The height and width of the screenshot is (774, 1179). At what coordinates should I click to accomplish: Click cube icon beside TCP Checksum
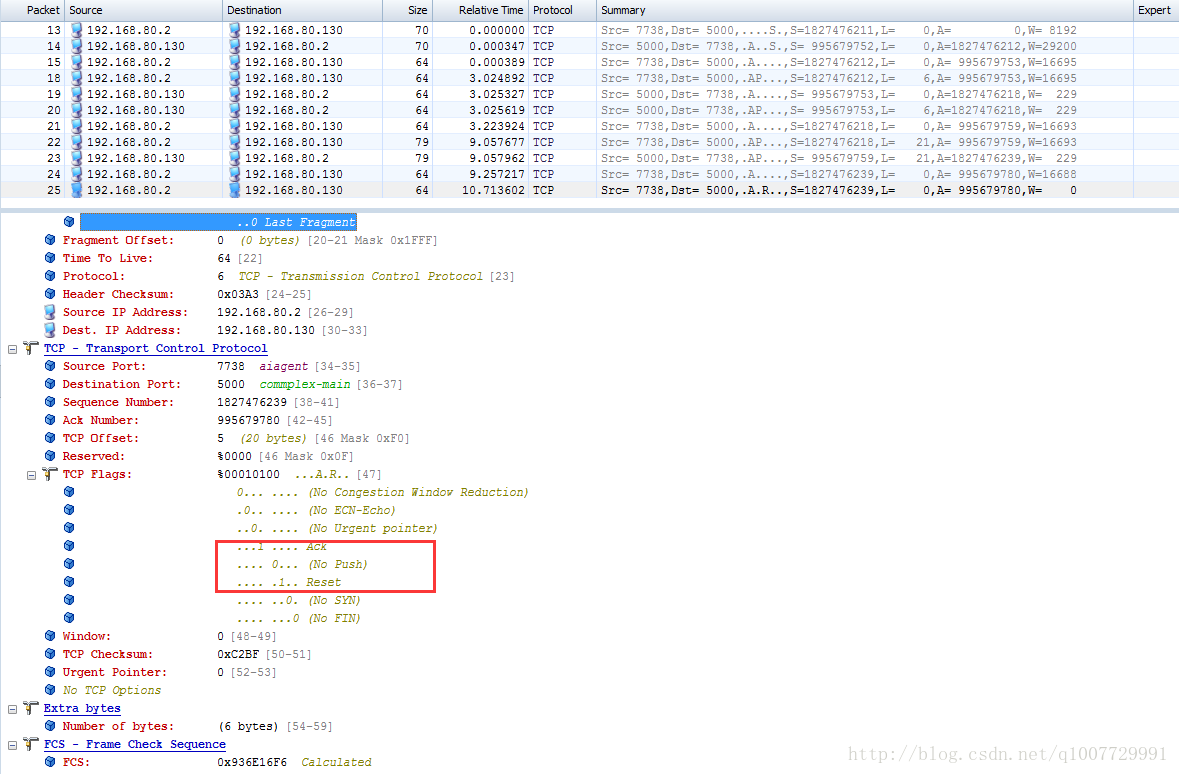pyautogui.click(x=50, y=654)
